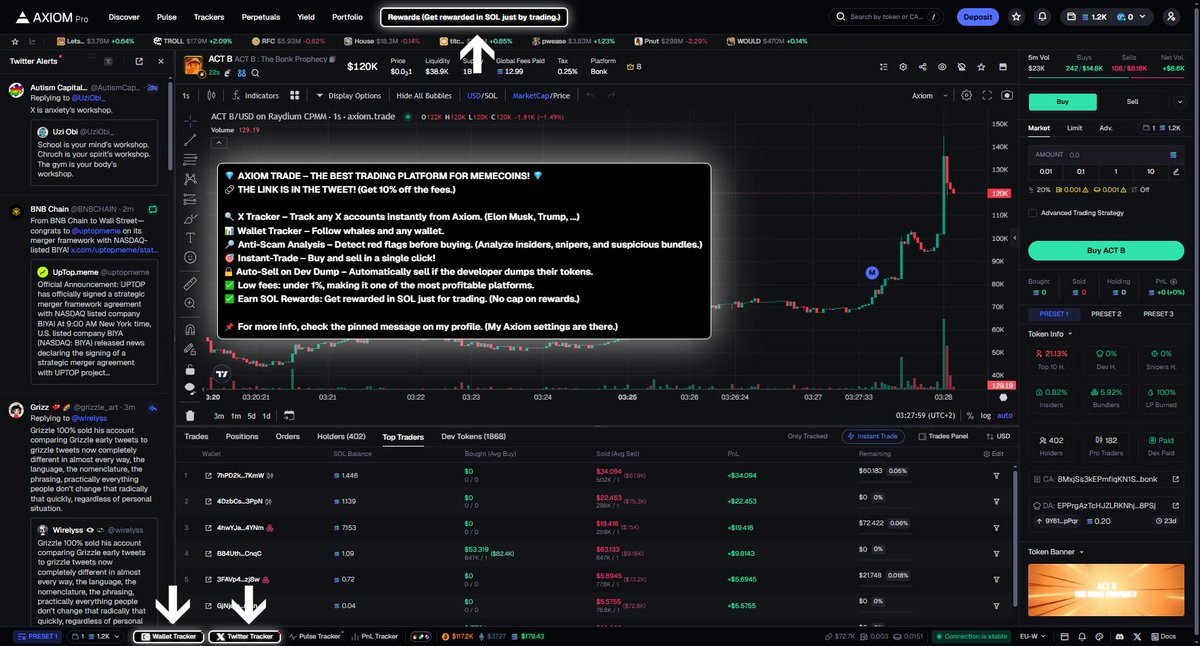The image size is (1200, 646).
Task: Click the Buy ACT B button
Action: (1105, 250)
